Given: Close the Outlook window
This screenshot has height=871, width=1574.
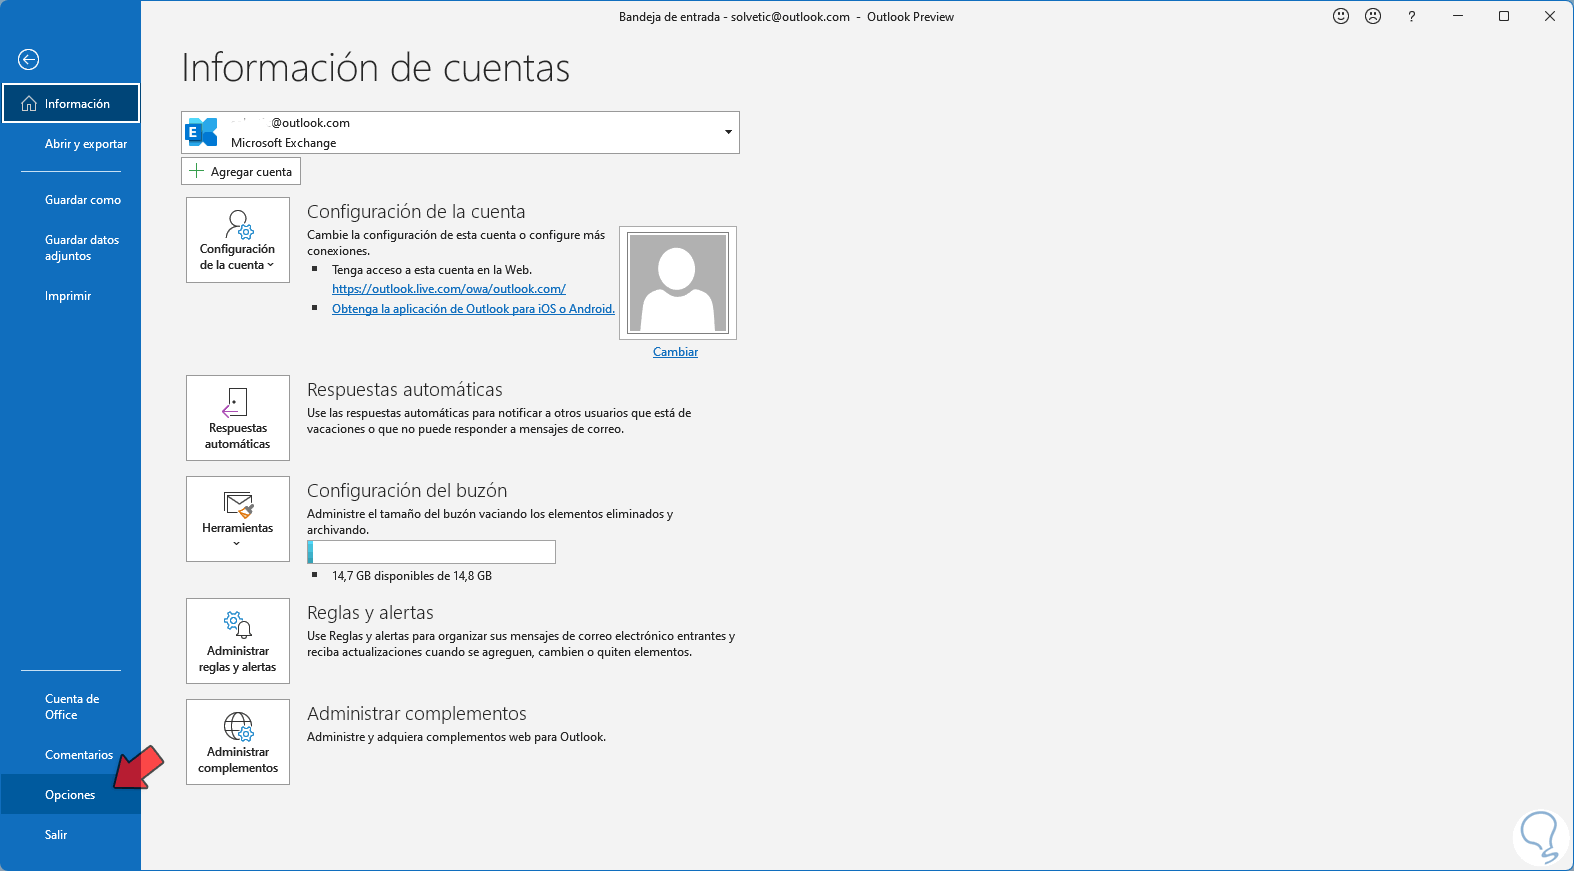Looking at the screenshot, I should pyautogui.click(x=1550, y=16).
